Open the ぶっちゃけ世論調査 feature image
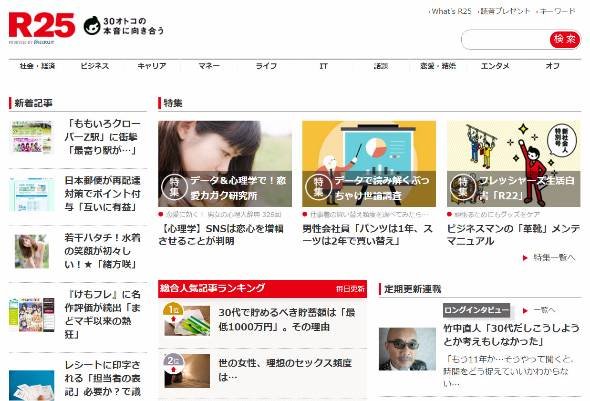The height and width of the screenshot is (401, 590). point(369,164)
